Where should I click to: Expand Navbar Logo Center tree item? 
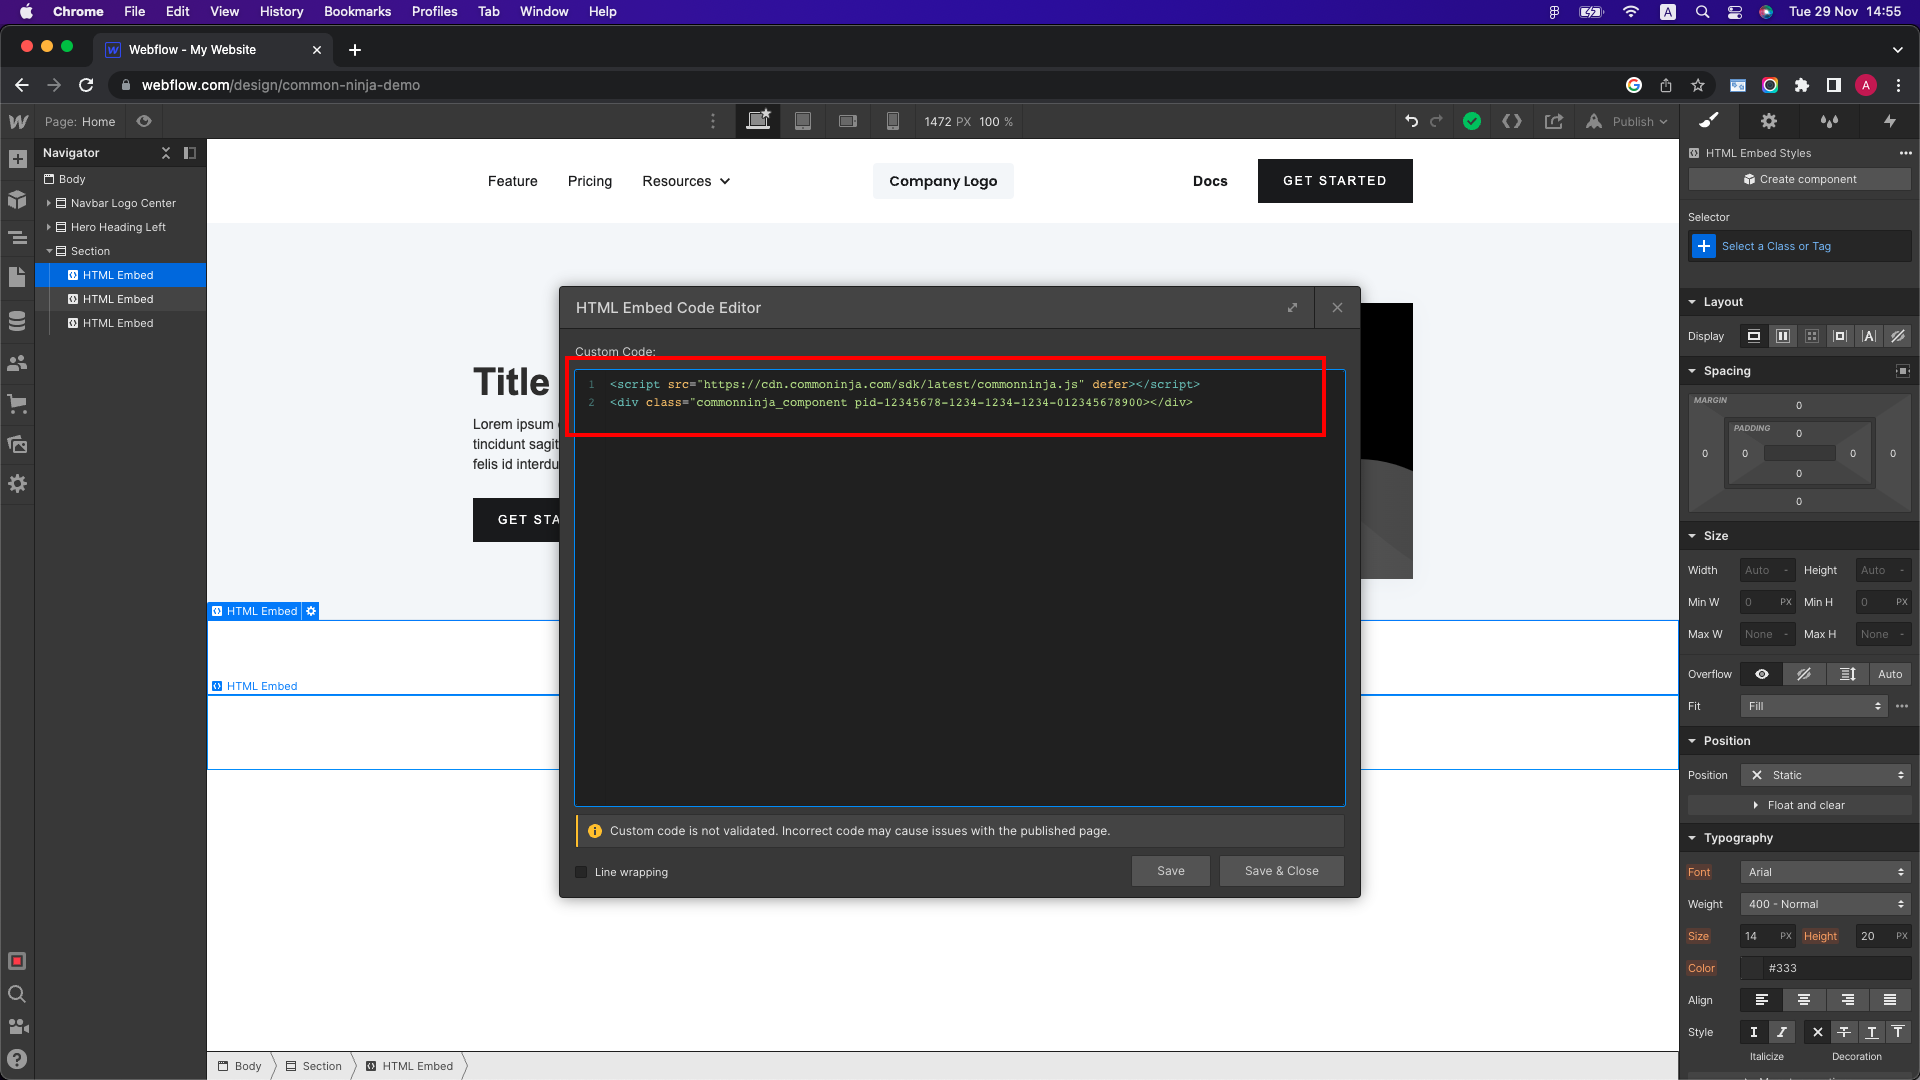(x=48, y=203)
